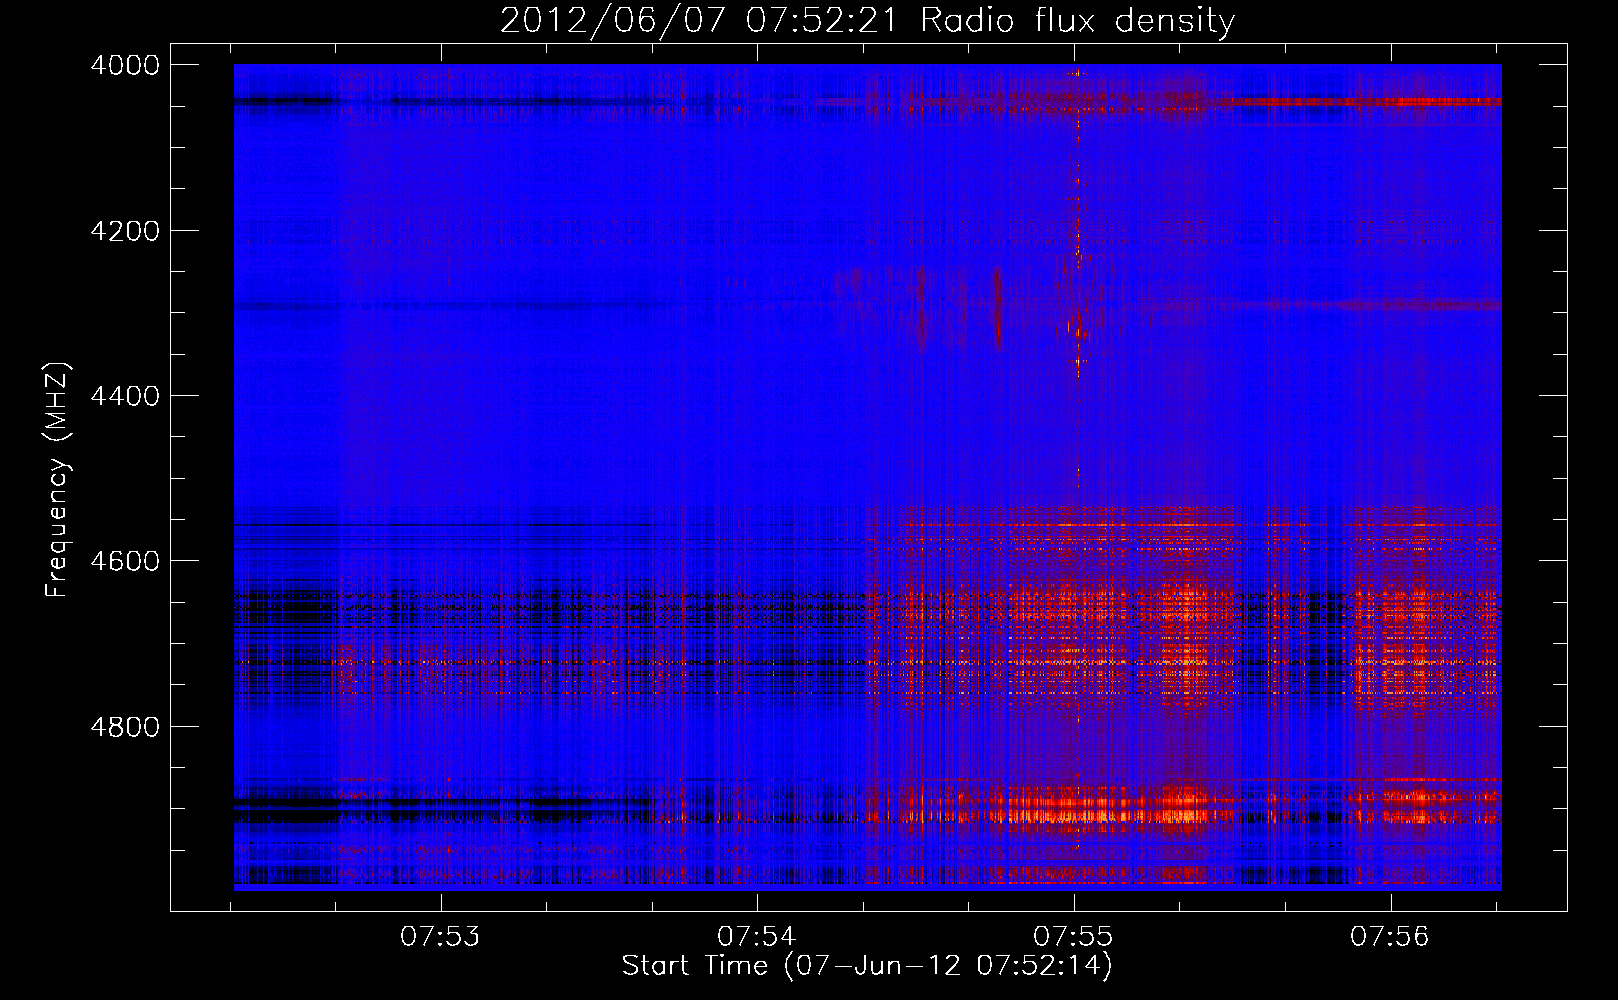Viewport: 1618px width, 1000px height.
Task: Click the 4200 frequency tick label
Action: click(124, 231)
